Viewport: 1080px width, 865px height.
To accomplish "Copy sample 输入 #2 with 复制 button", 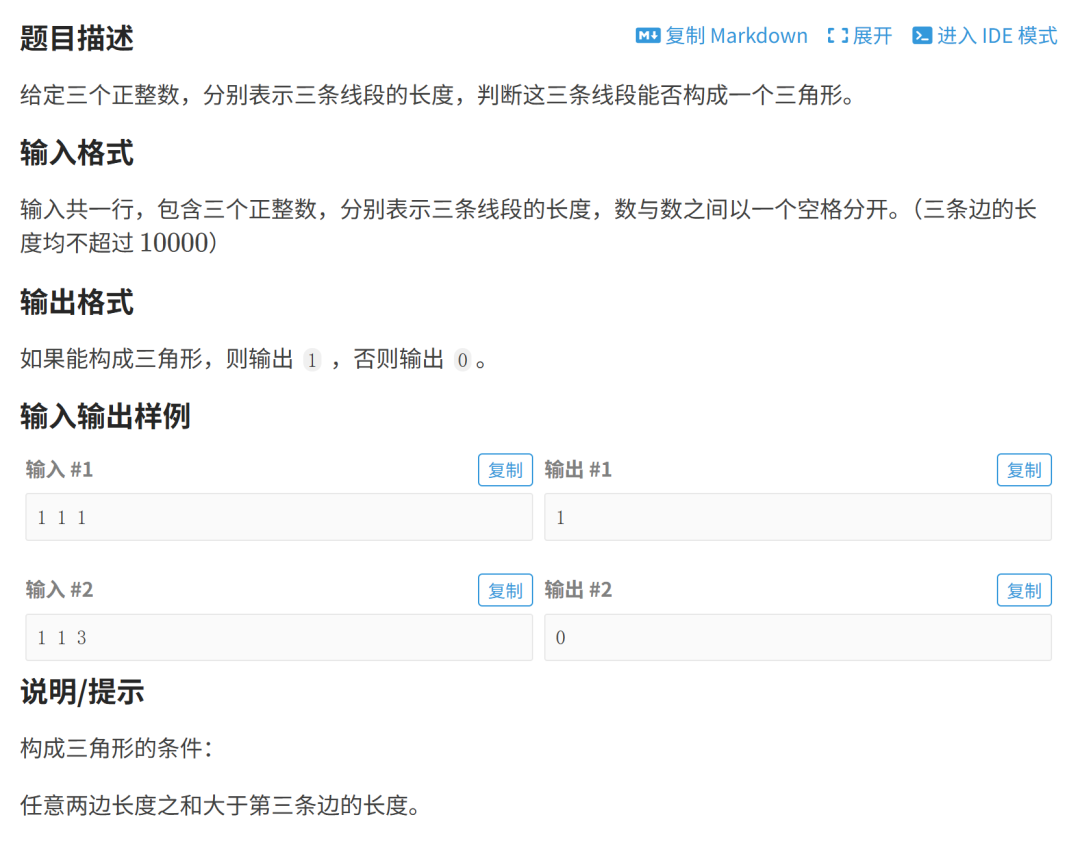I will [x=505, y=590].
